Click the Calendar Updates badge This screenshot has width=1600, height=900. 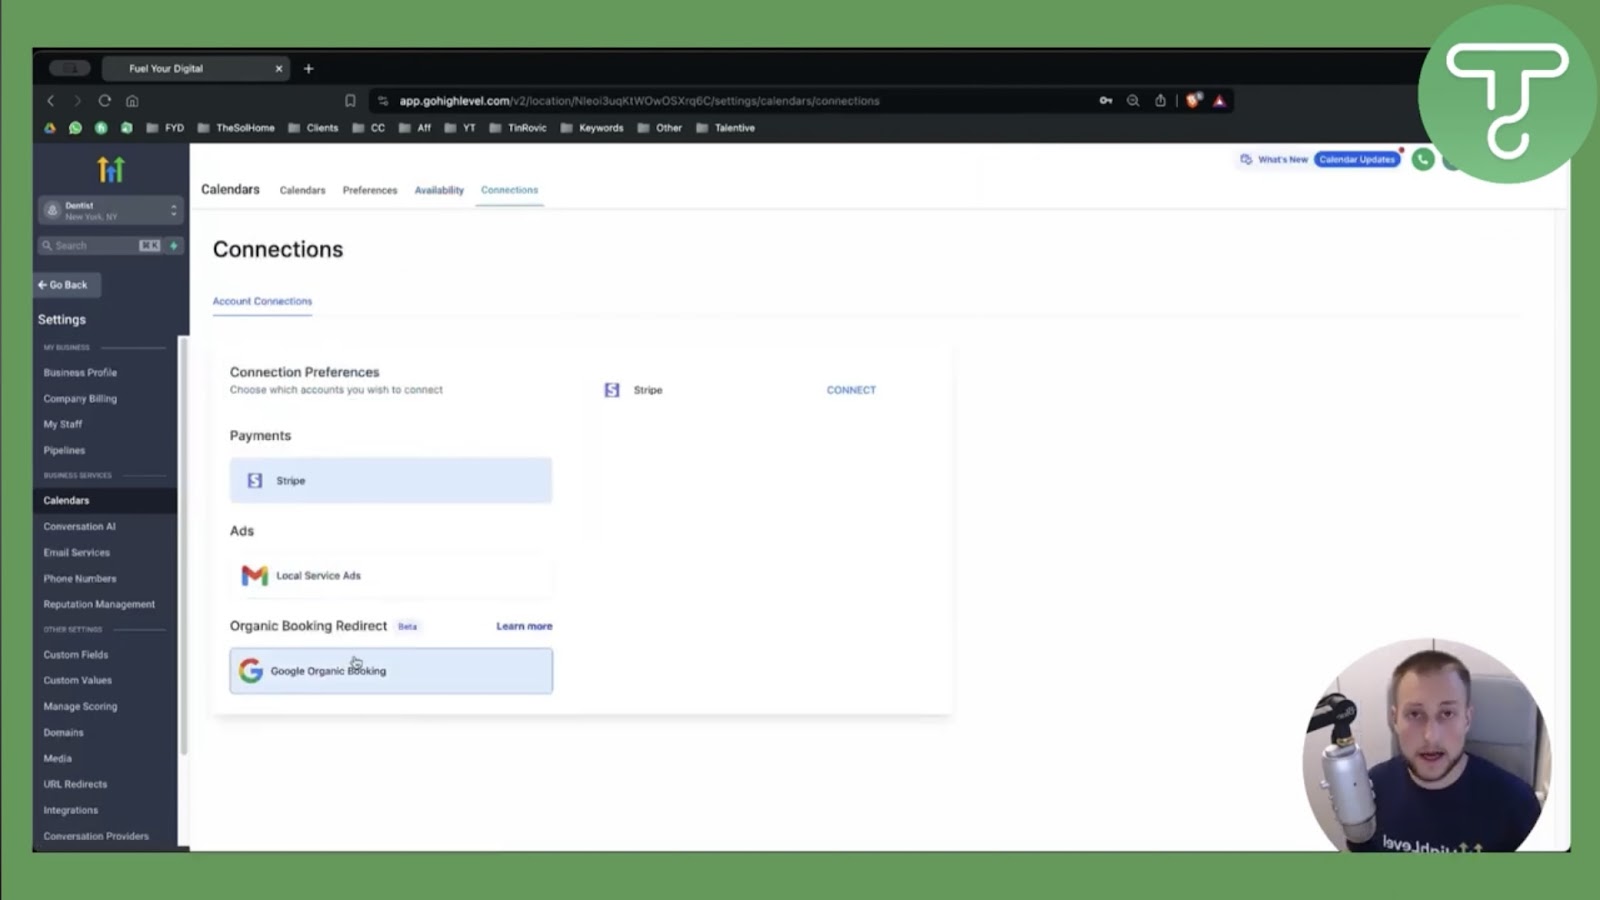point(1357,159)
